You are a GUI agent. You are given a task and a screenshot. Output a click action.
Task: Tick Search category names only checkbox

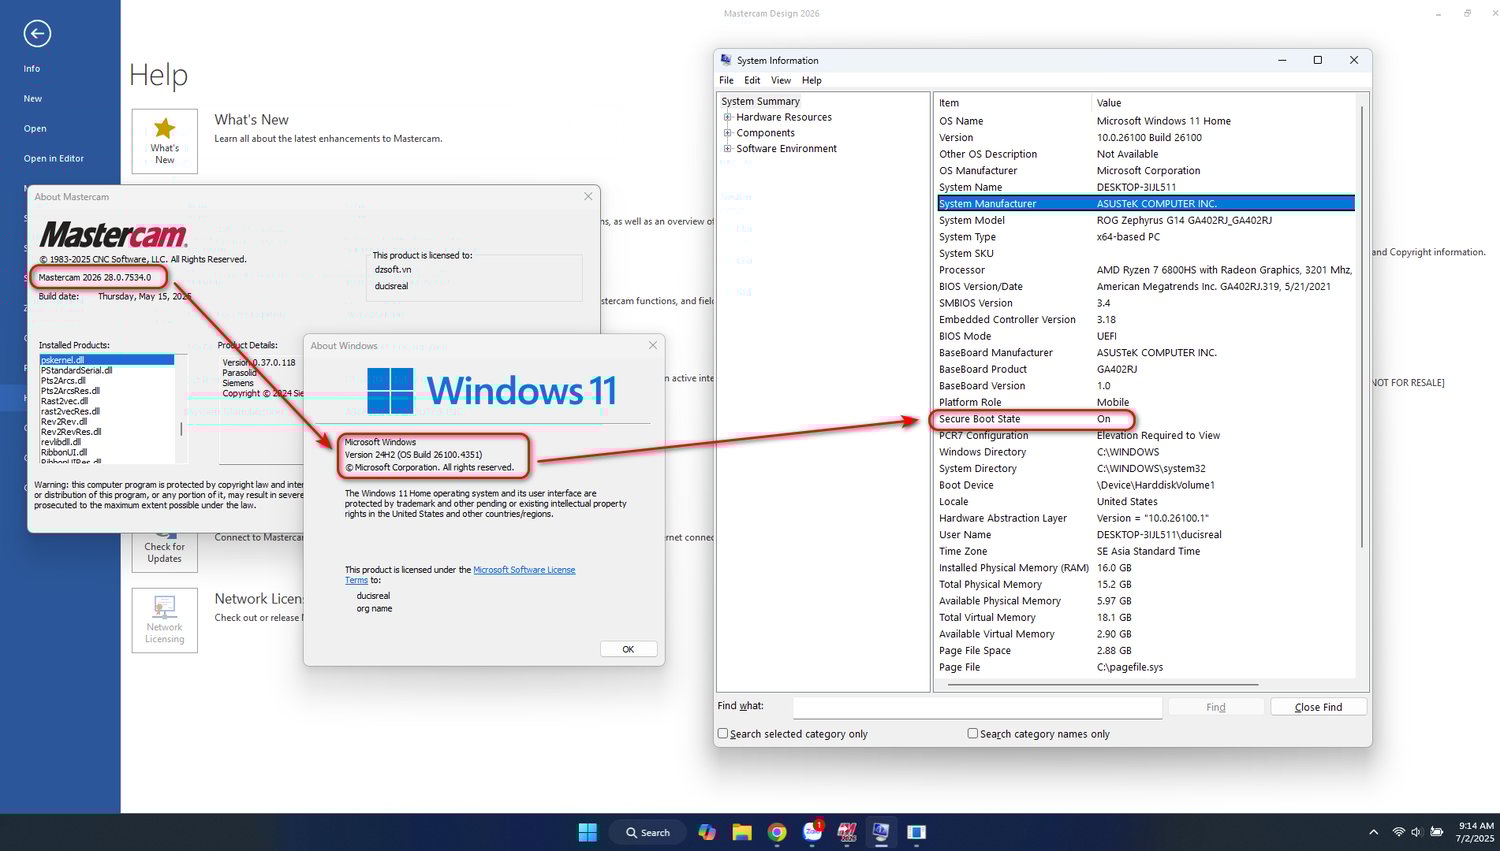pos(973,733)
